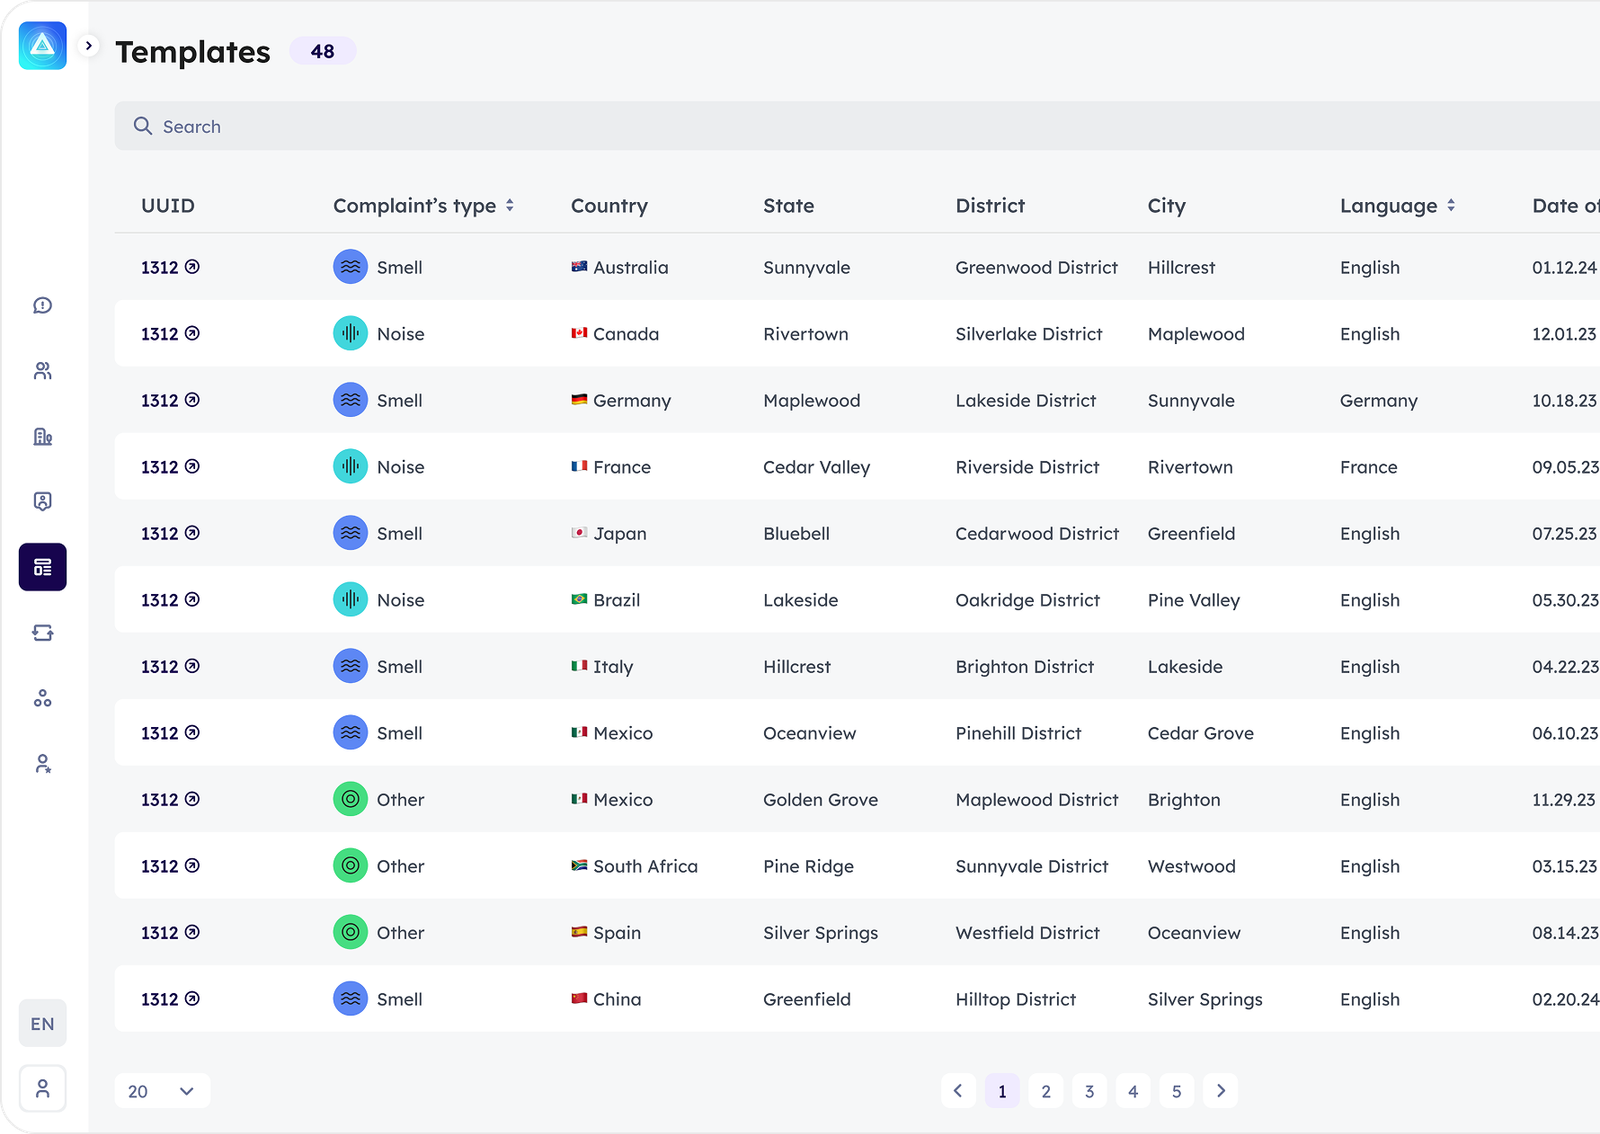1600x1134 pixels.
Task: Expand the sidebar with the chevron arrow
Action: 89,46
